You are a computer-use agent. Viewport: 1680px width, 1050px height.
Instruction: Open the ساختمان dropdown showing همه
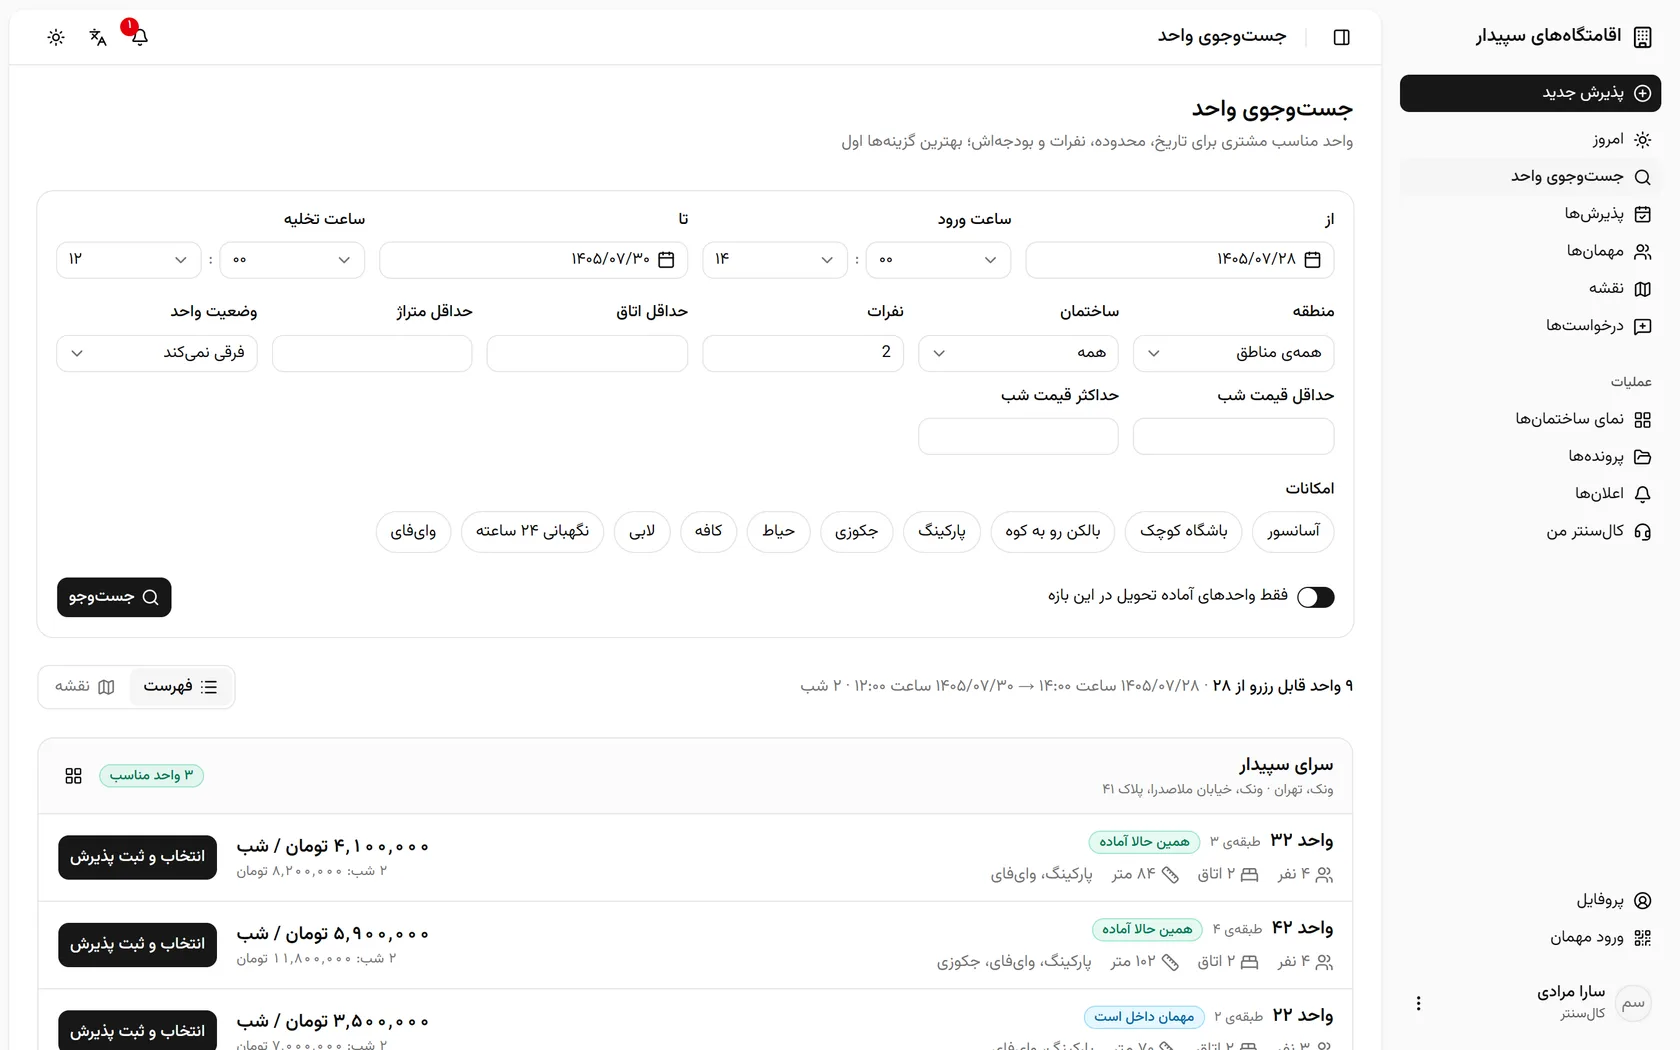coord(1018,353)
